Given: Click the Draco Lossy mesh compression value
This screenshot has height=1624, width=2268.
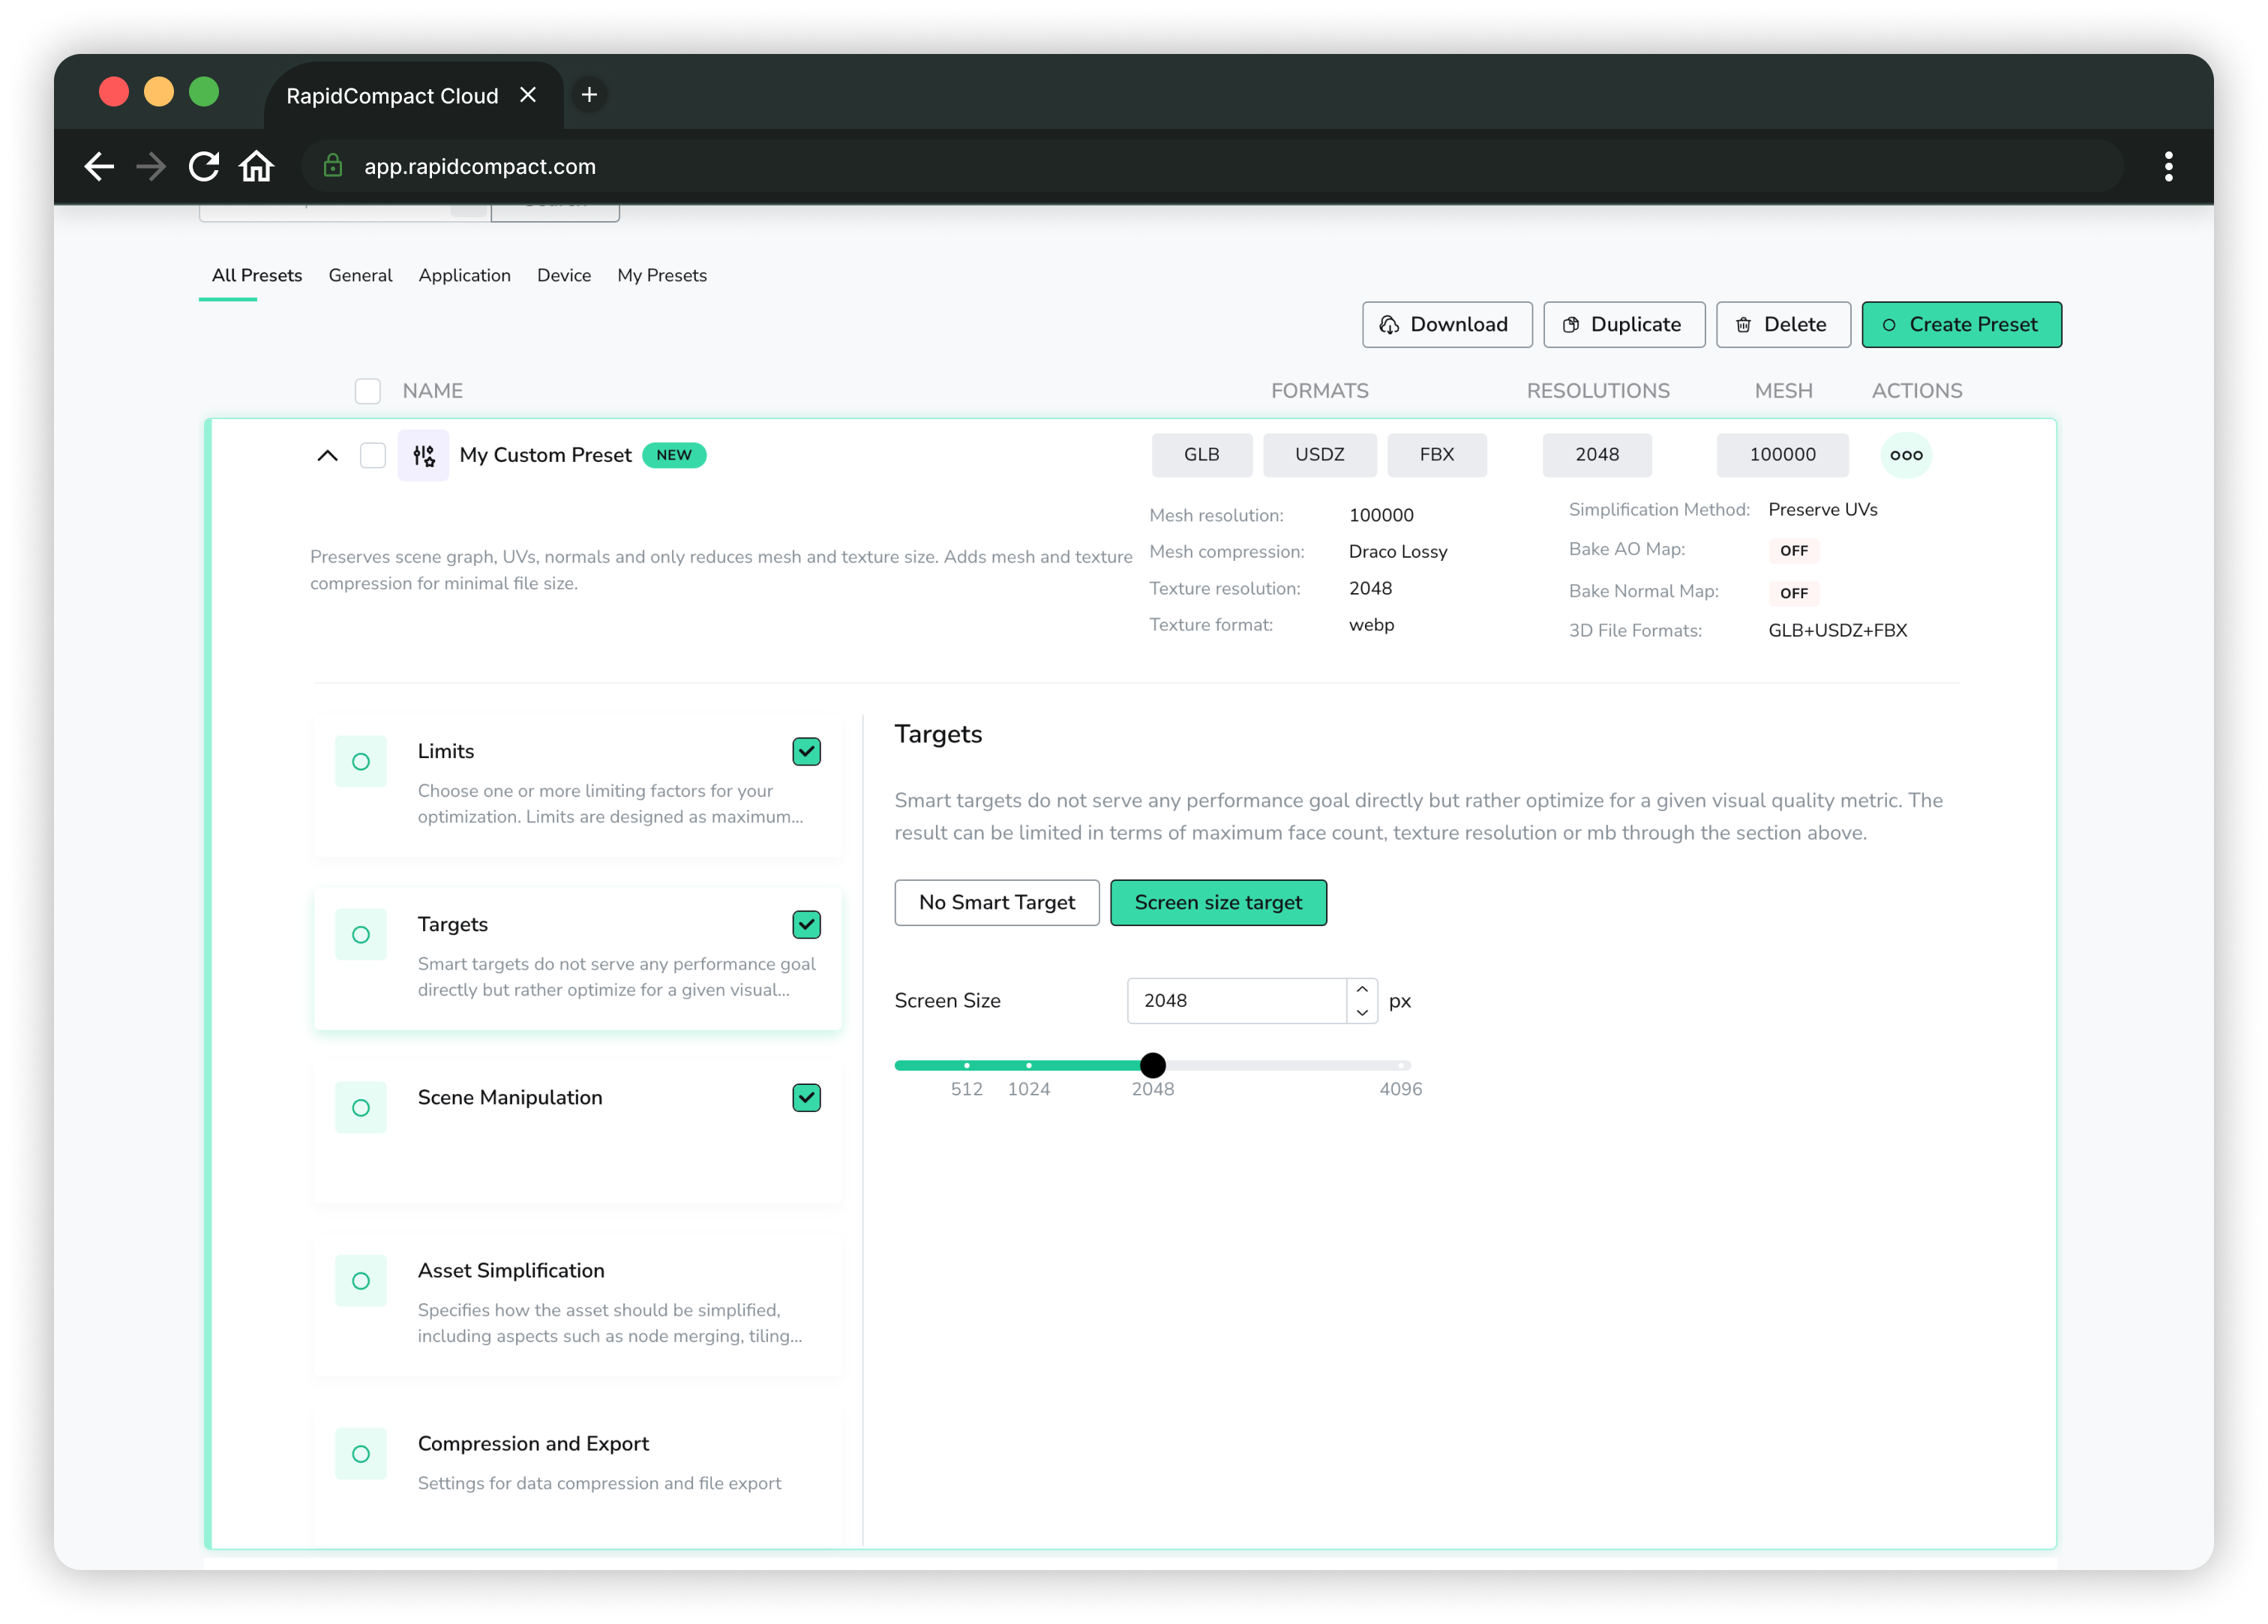Looking at the screenshot, I should click(1398, 552).
